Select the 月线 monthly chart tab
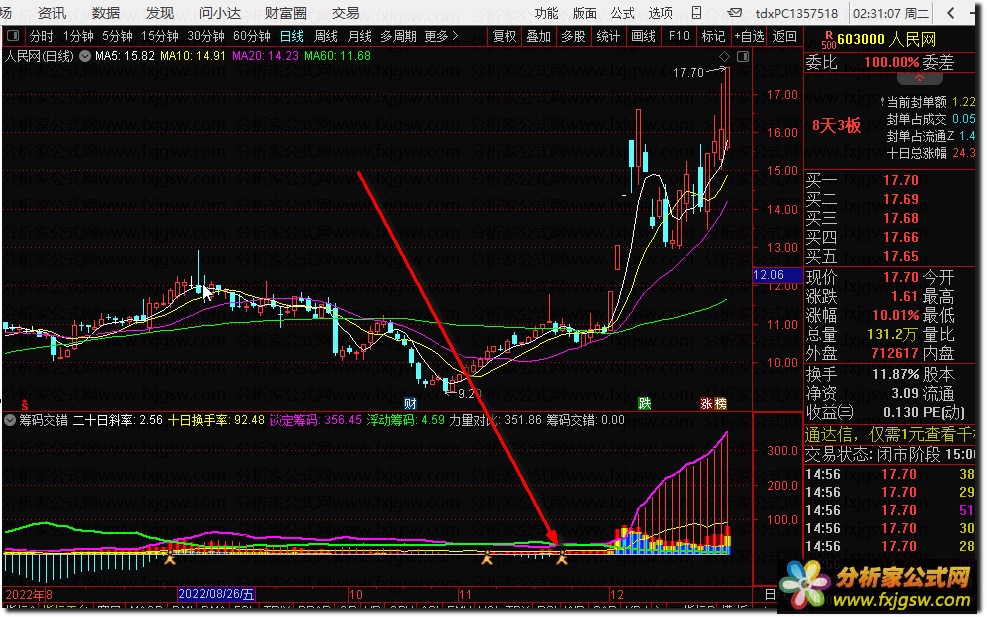987x617 pixels. pyautogui.click(x=360, y=37)
